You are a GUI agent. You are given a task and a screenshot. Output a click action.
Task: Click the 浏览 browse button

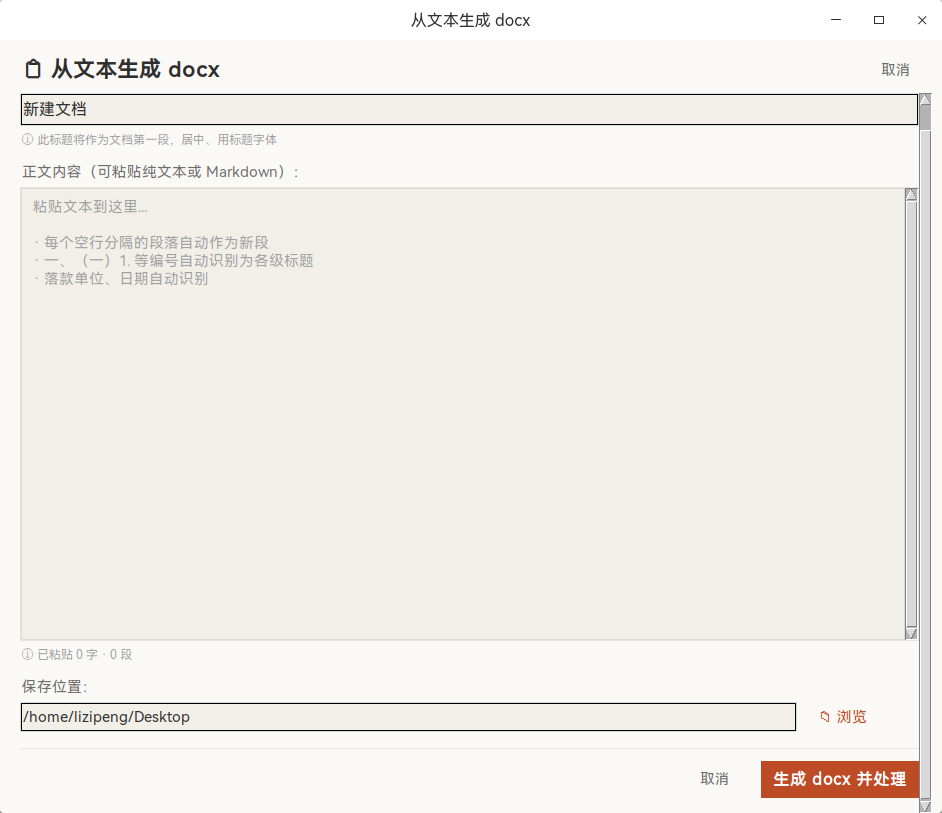843,717
